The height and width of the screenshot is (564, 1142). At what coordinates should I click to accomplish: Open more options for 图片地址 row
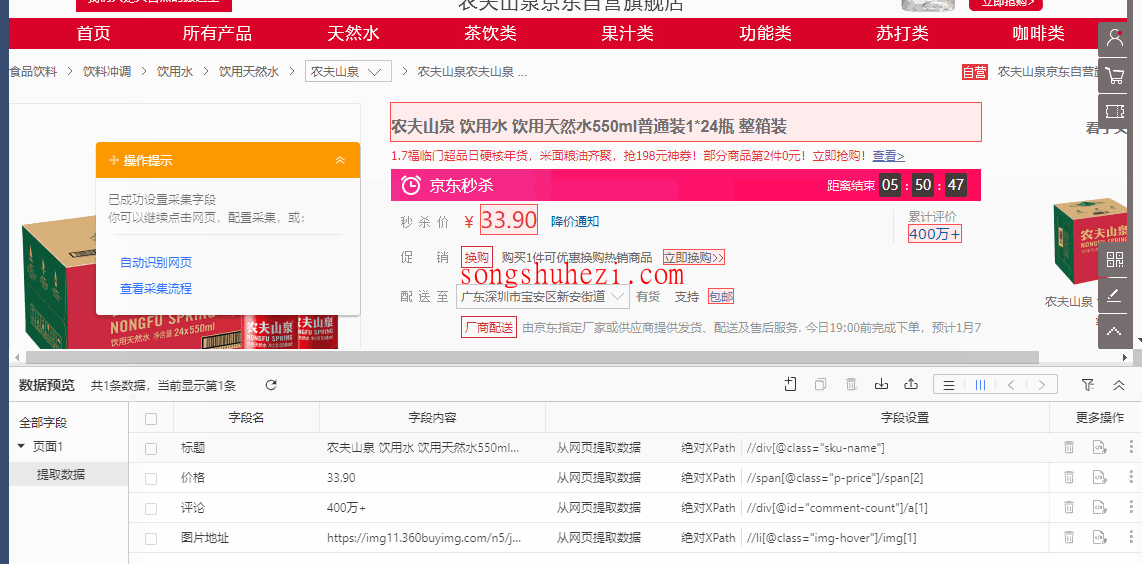(x=1130, y=538)
